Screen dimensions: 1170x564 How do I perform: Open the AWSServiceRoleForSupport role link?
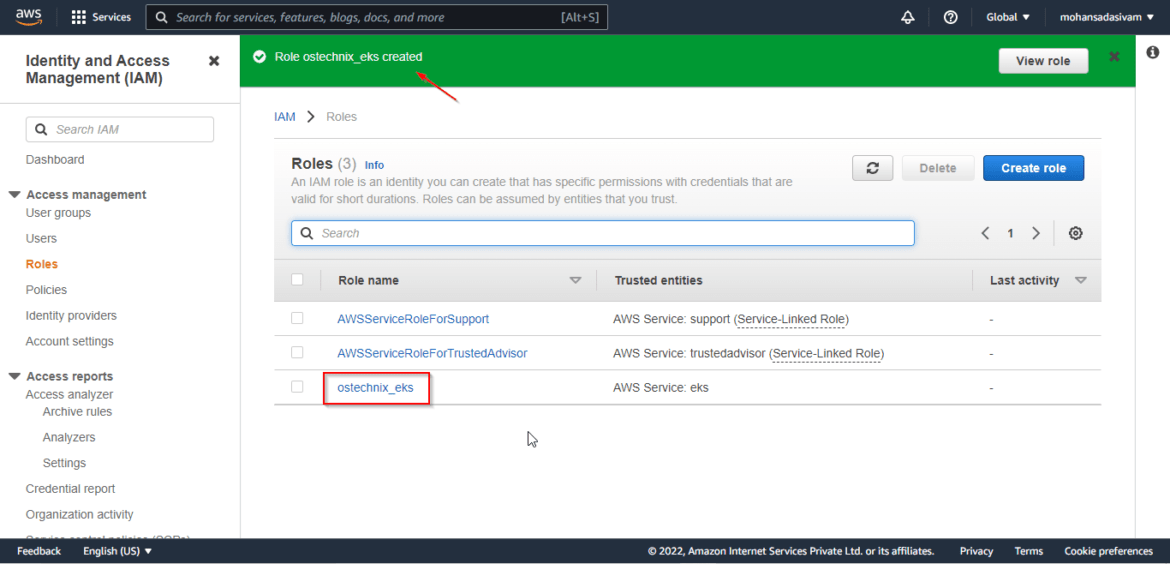[x=413, y=319]
